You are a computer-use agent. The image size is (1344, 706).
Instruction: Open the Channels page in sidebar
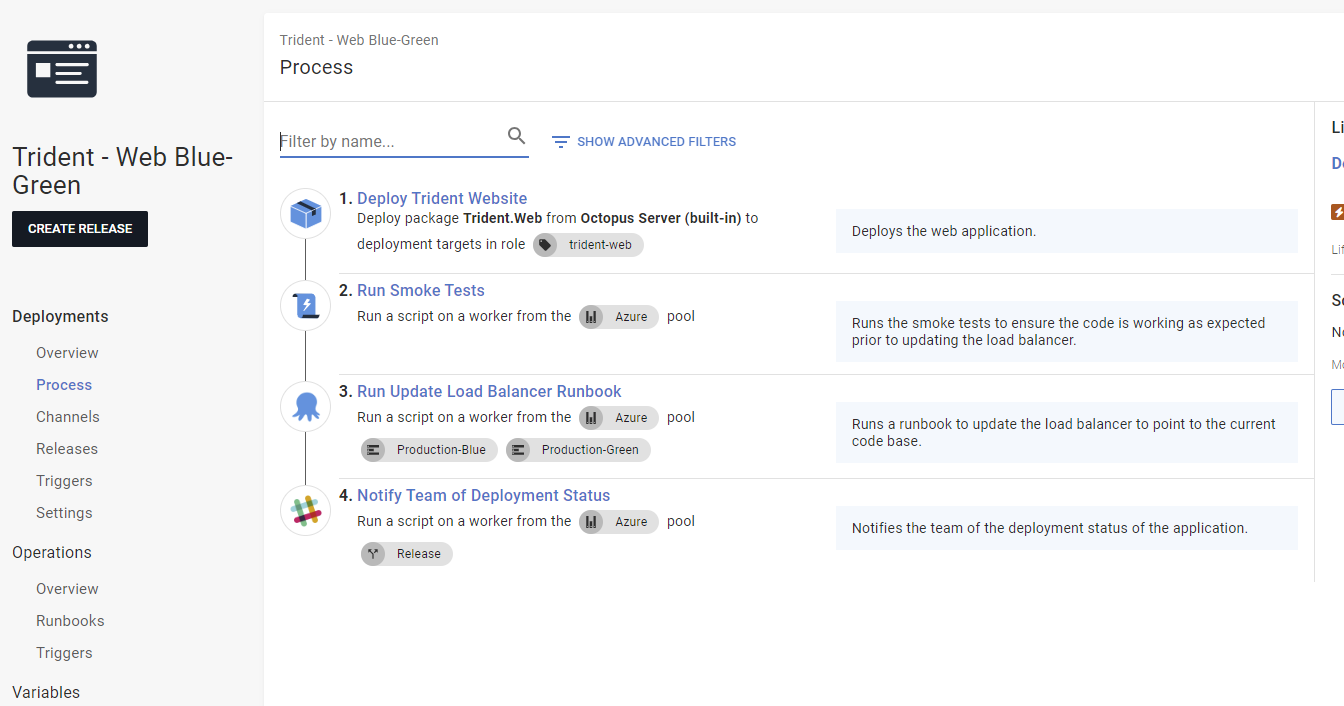point(68,417)
